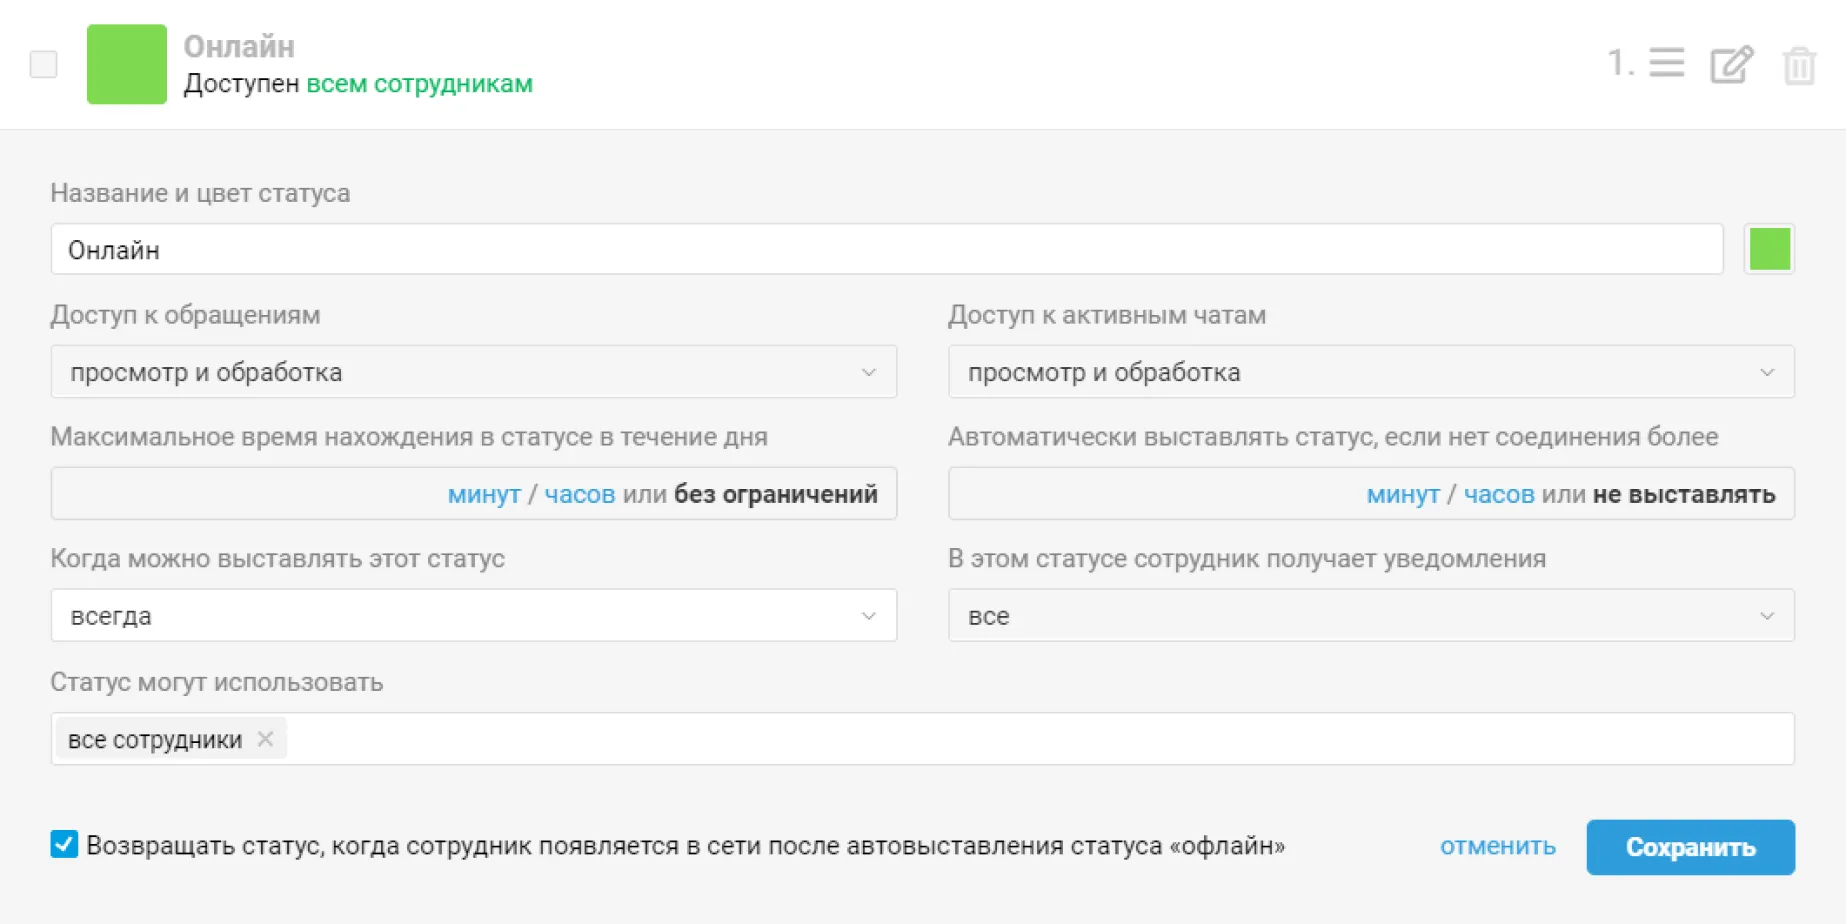Delete the Онлайн status with trash icon
The width and height of the screenshot is (1846, 924).
point(1799,65)
